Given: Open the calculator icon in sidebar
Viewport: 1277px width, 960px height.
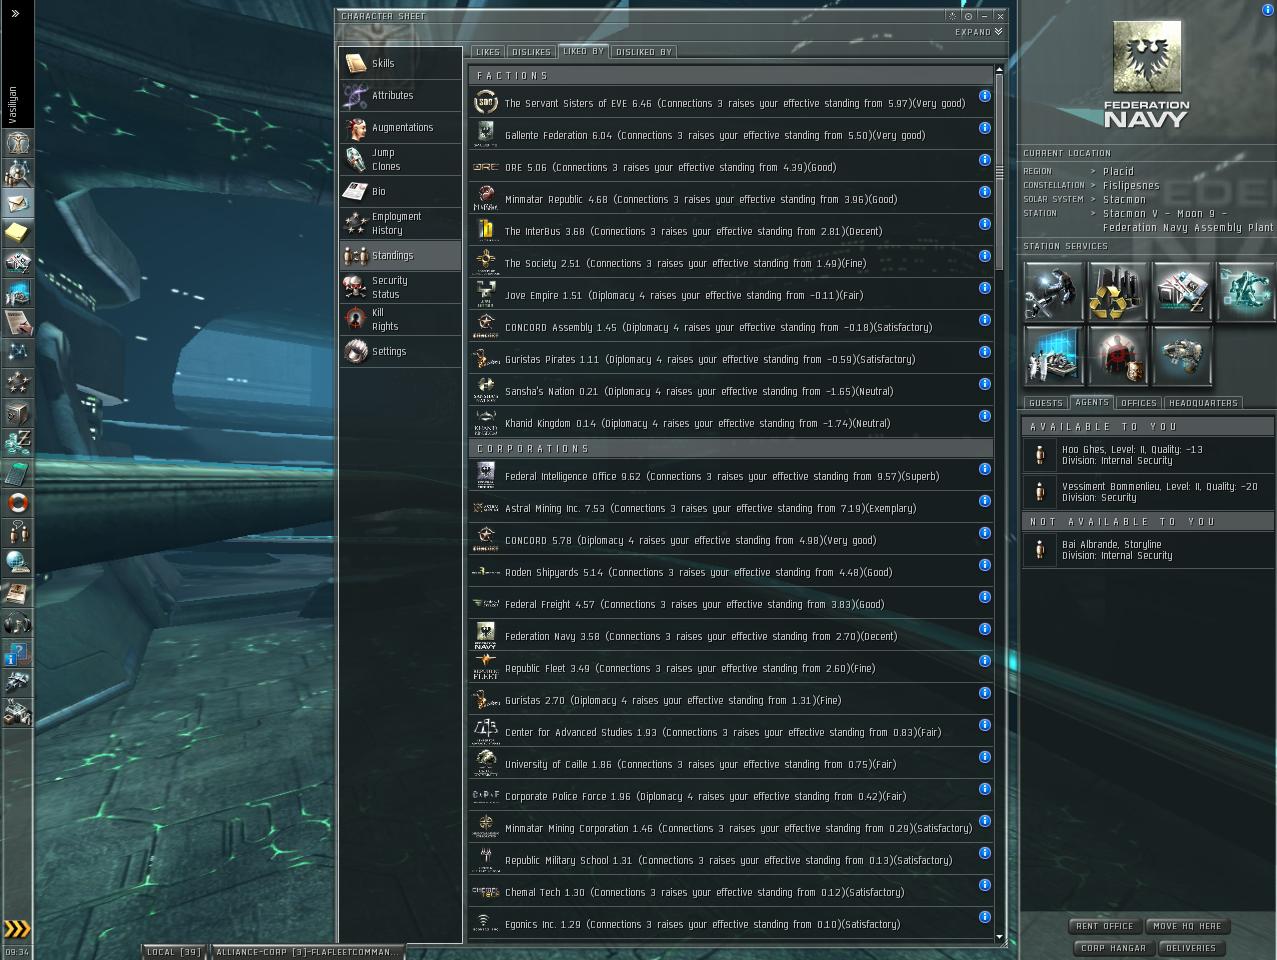Looking at the screenshot, I should [x=17, y=473].
